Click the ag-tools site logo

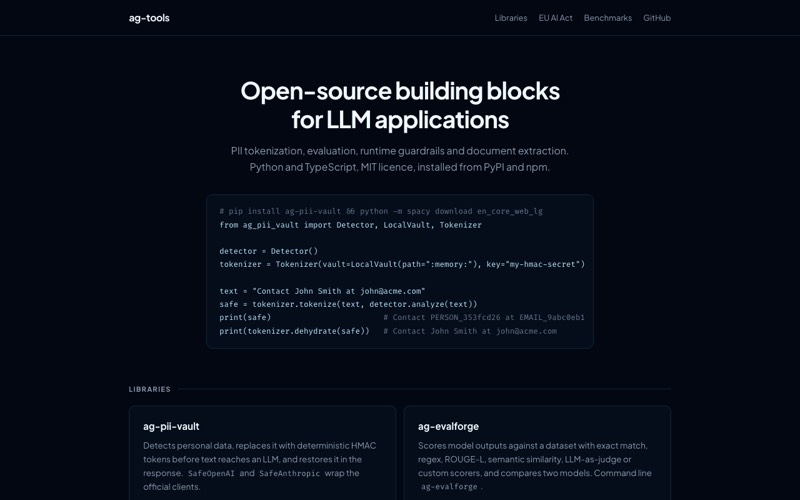[149, 18]
